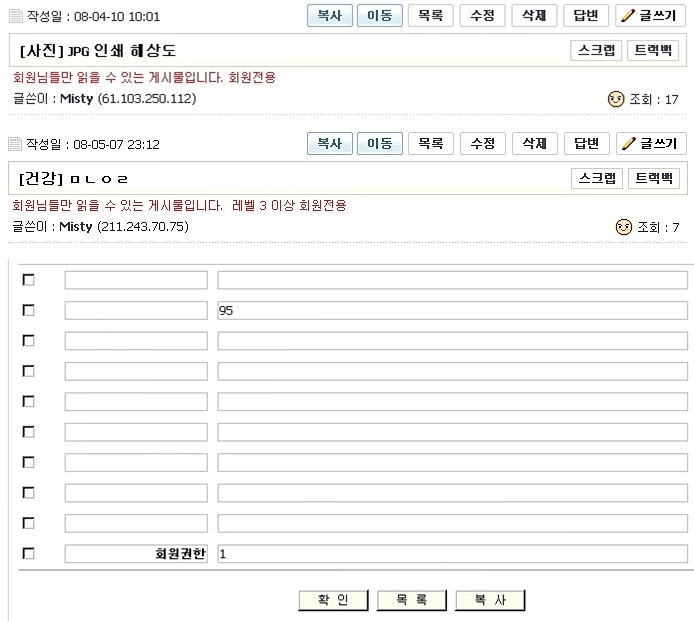Click the 회원권한 name field

136,554
